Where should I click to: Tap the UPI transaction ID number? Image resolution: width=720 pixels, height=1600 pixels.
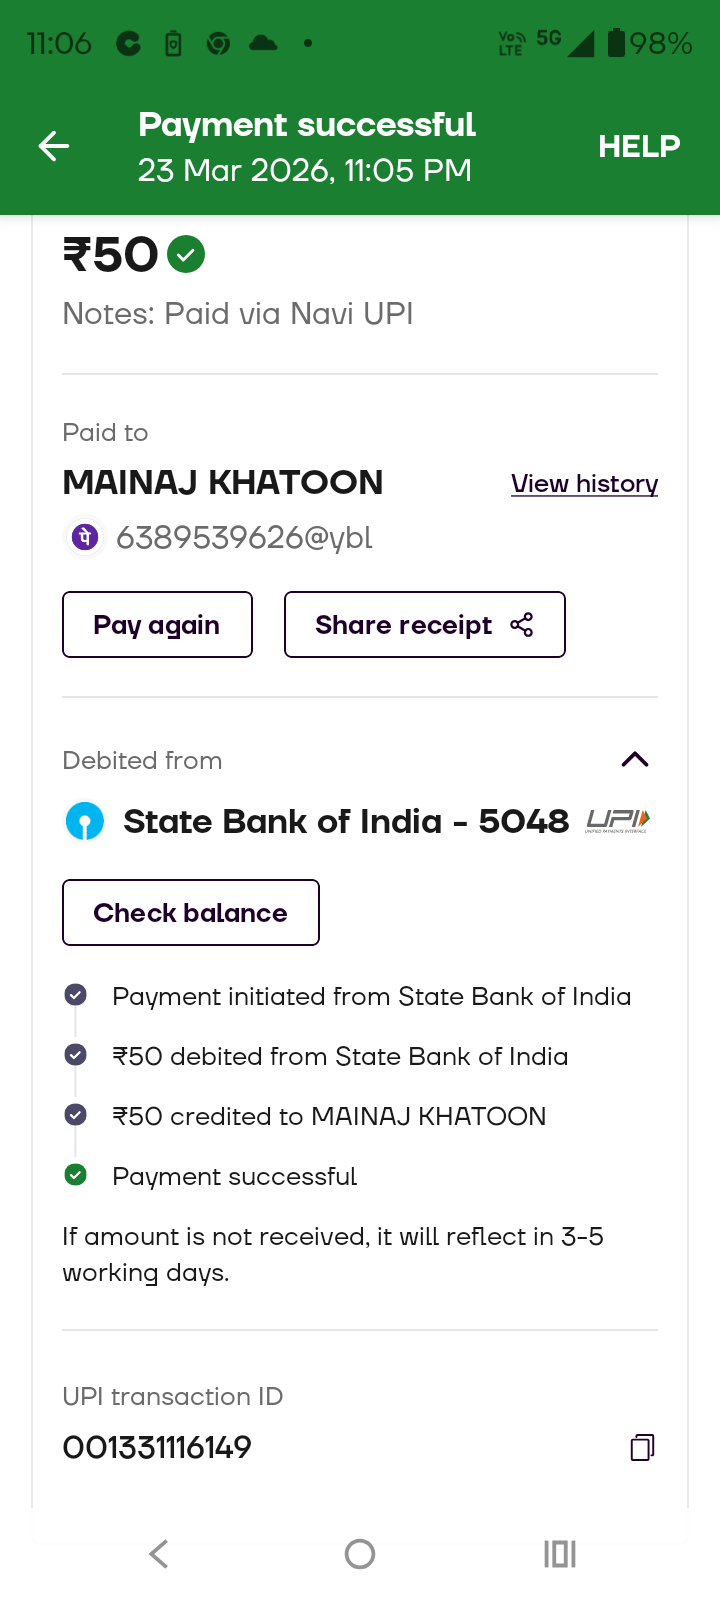click(x=157, y=1447)
